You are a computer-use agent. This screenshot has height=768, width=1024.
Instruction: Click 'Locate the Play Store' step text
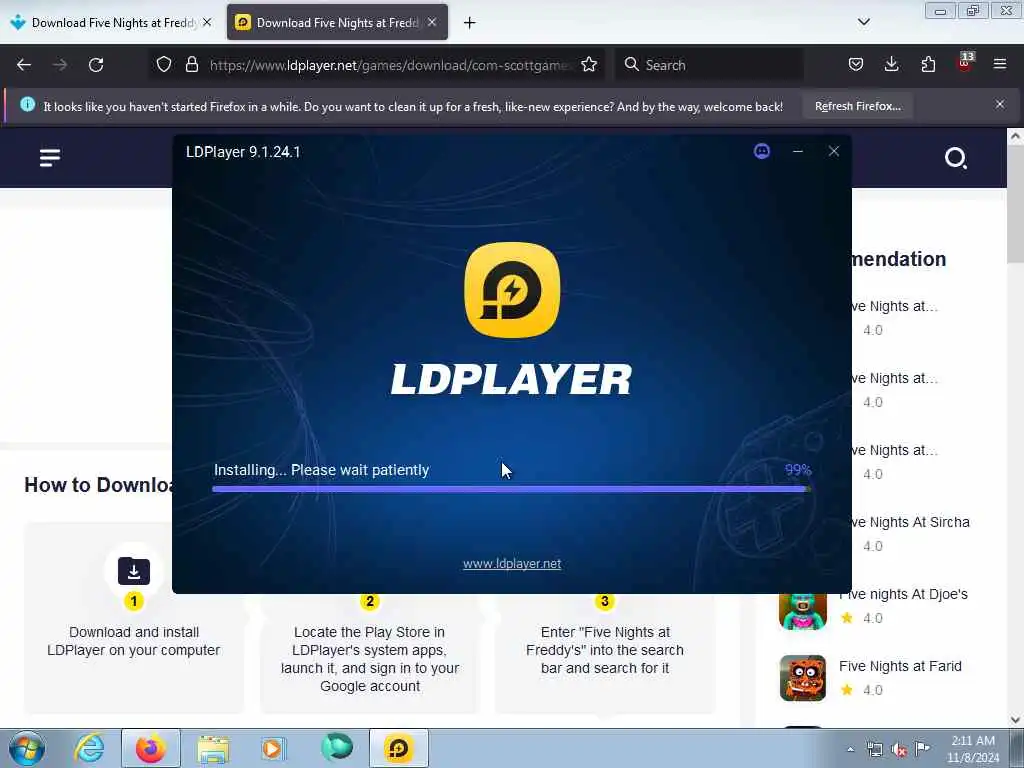370,659
